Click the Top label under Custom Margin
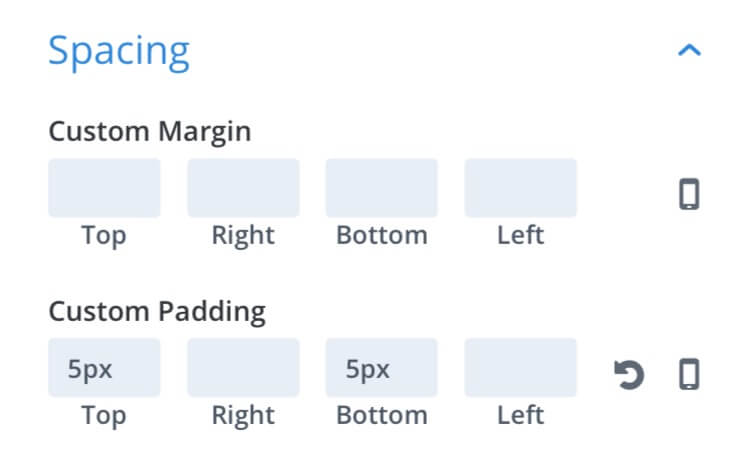Image resolution: width=732 pixels, height=464 pixels. click(104, 236)
